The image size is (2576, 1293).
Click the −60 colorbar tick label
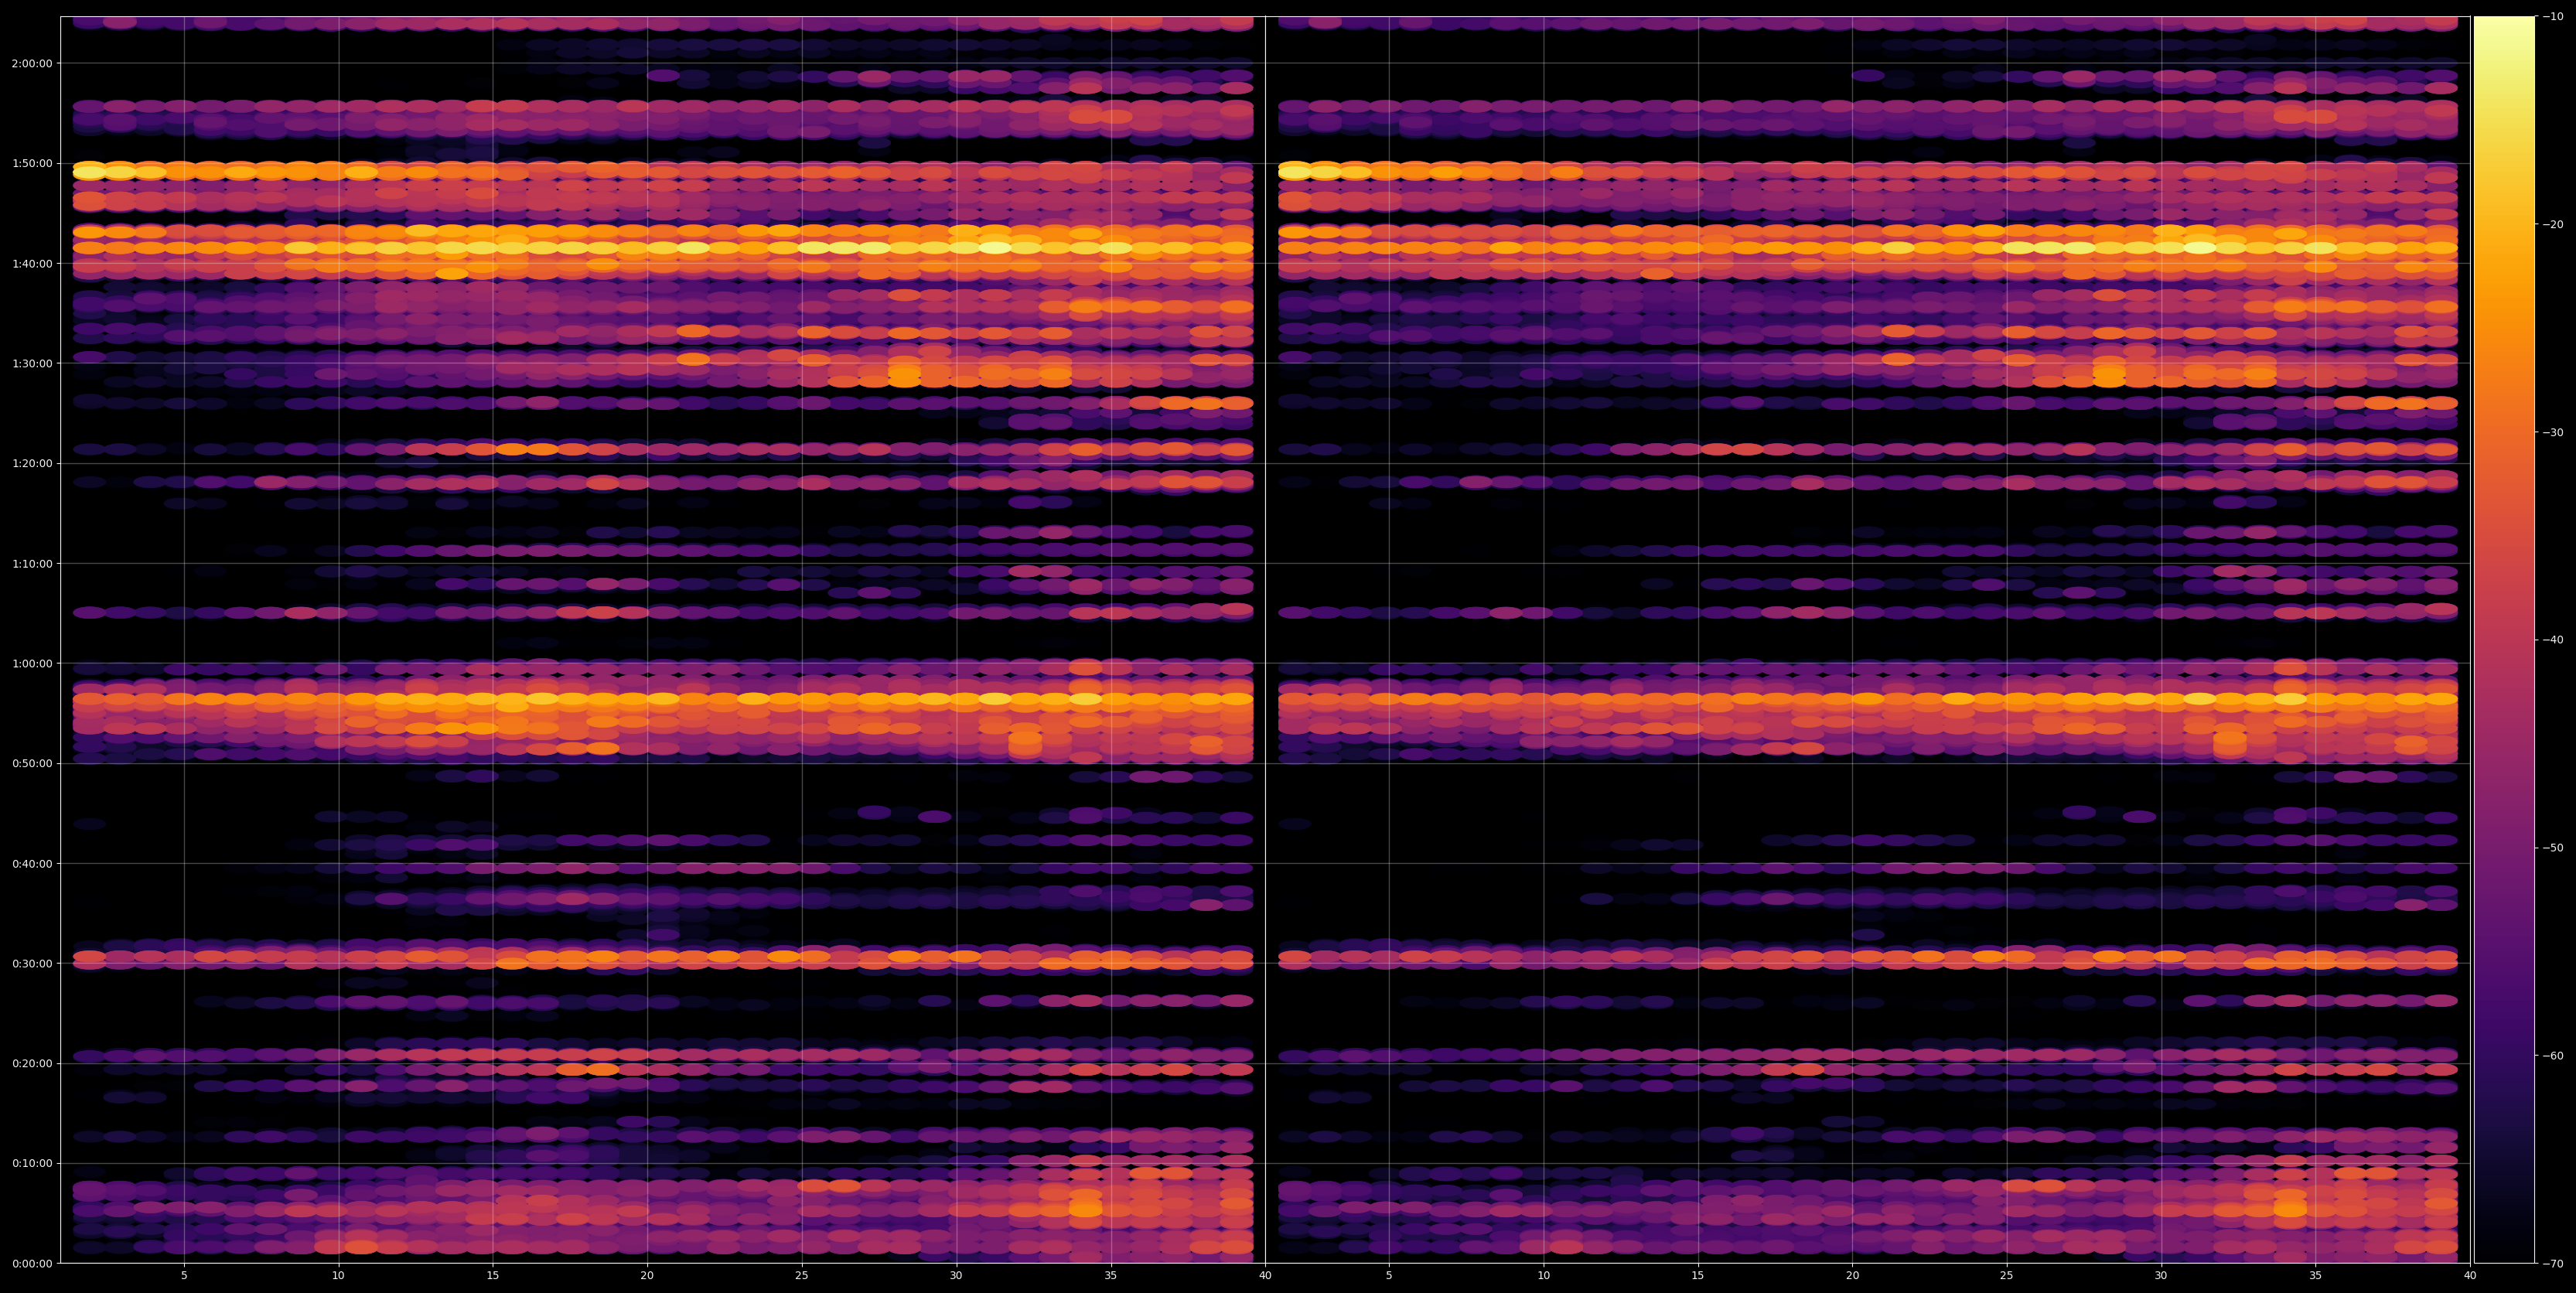point(2553,1055)
